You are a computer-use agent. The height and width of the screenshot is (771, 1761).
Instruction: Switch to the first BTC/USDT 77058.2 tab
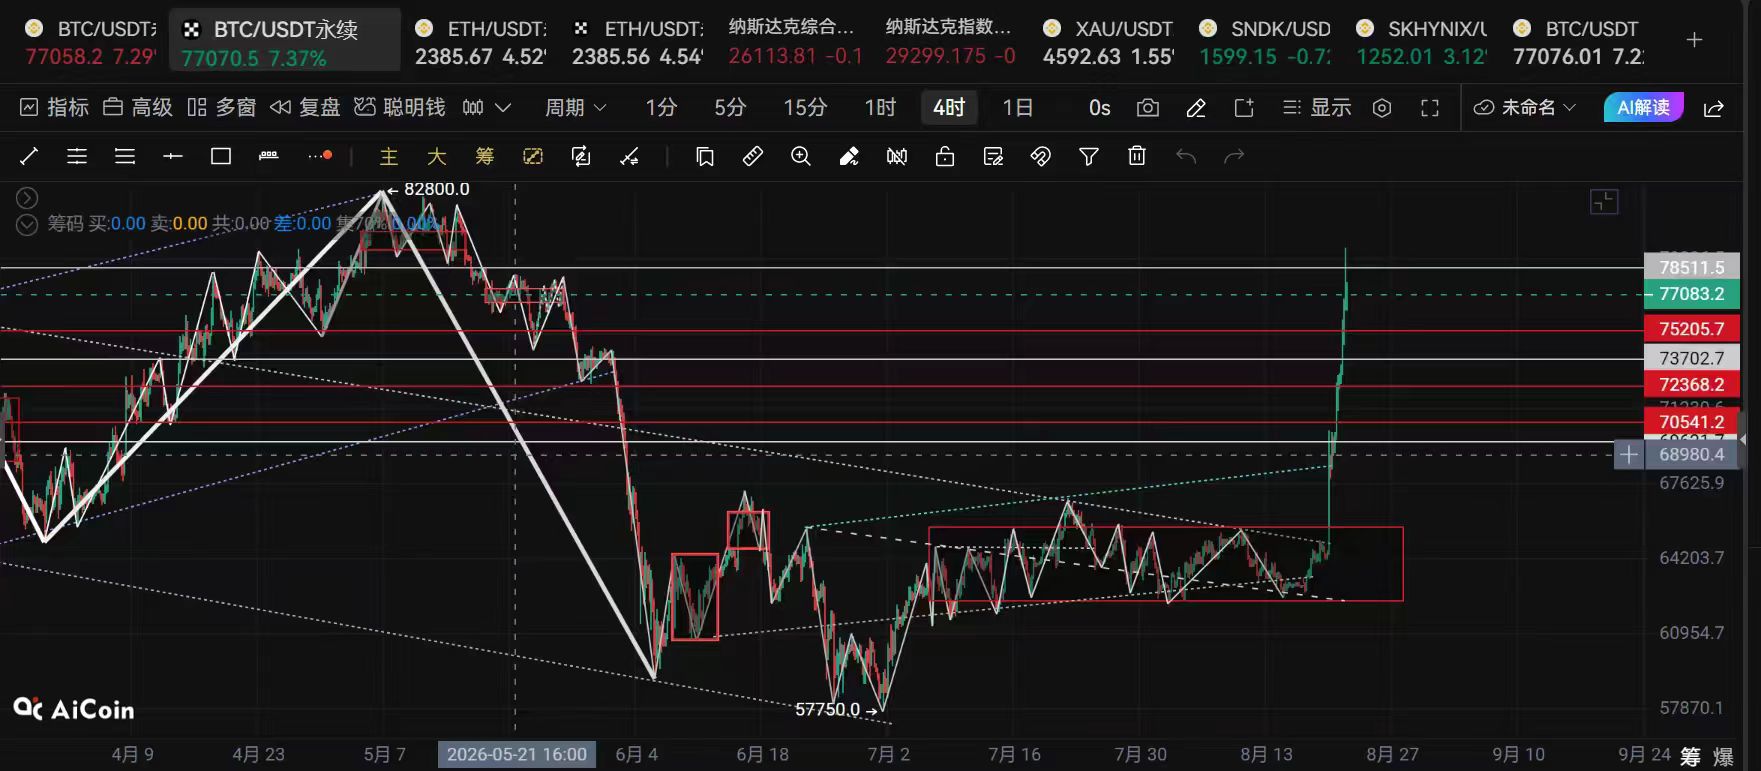[x=90, y=41]
